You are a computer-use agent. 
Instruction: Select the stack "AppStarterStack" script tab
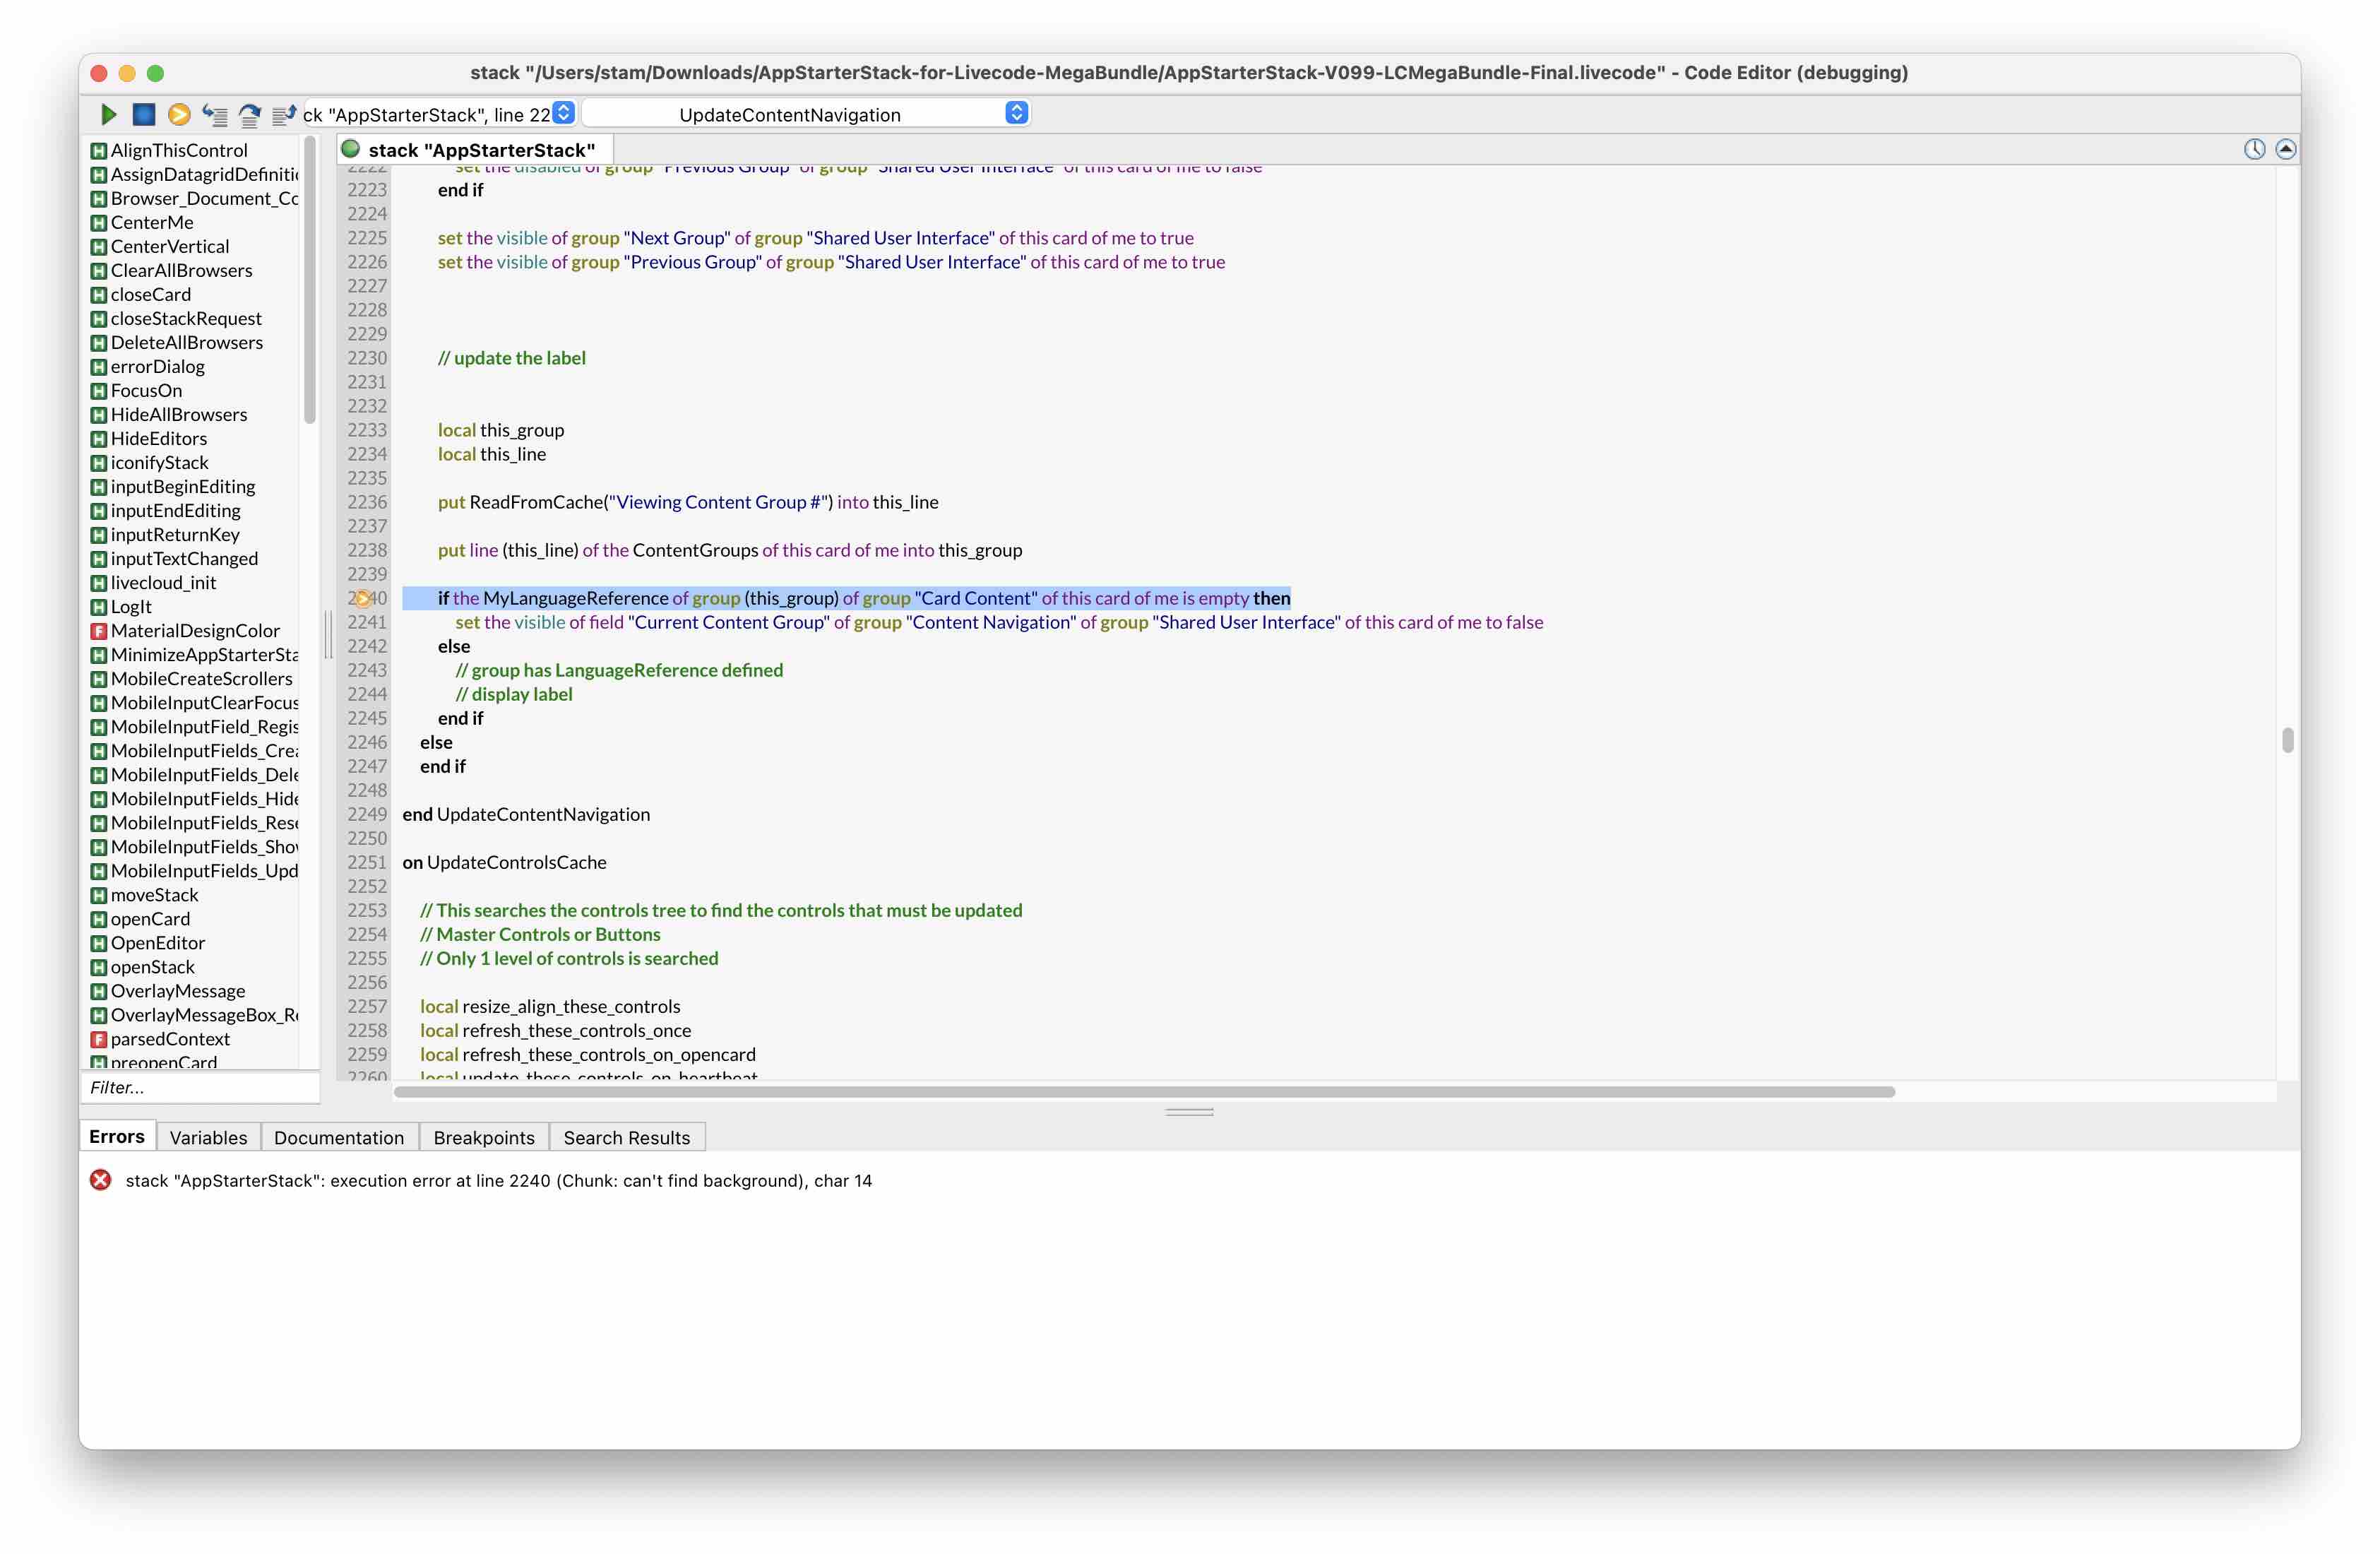click(x=480, y=150)
